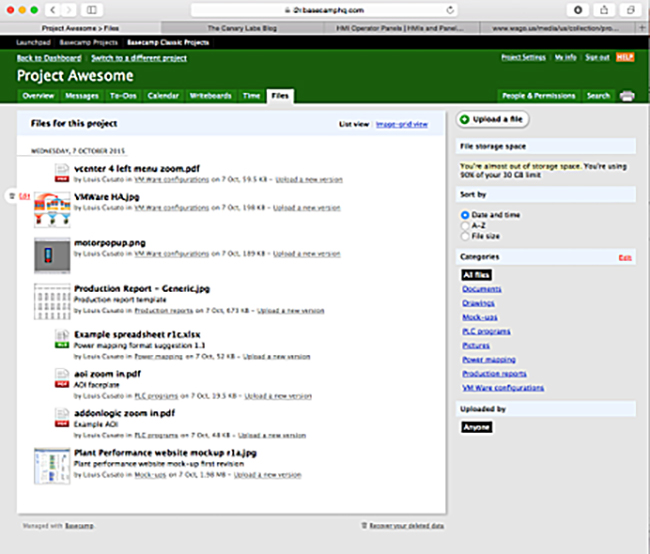Select the 'Date and time' sort option
The height and width of the screenshot is (554, 650).
pyautogui.click(x=465, y=215)
